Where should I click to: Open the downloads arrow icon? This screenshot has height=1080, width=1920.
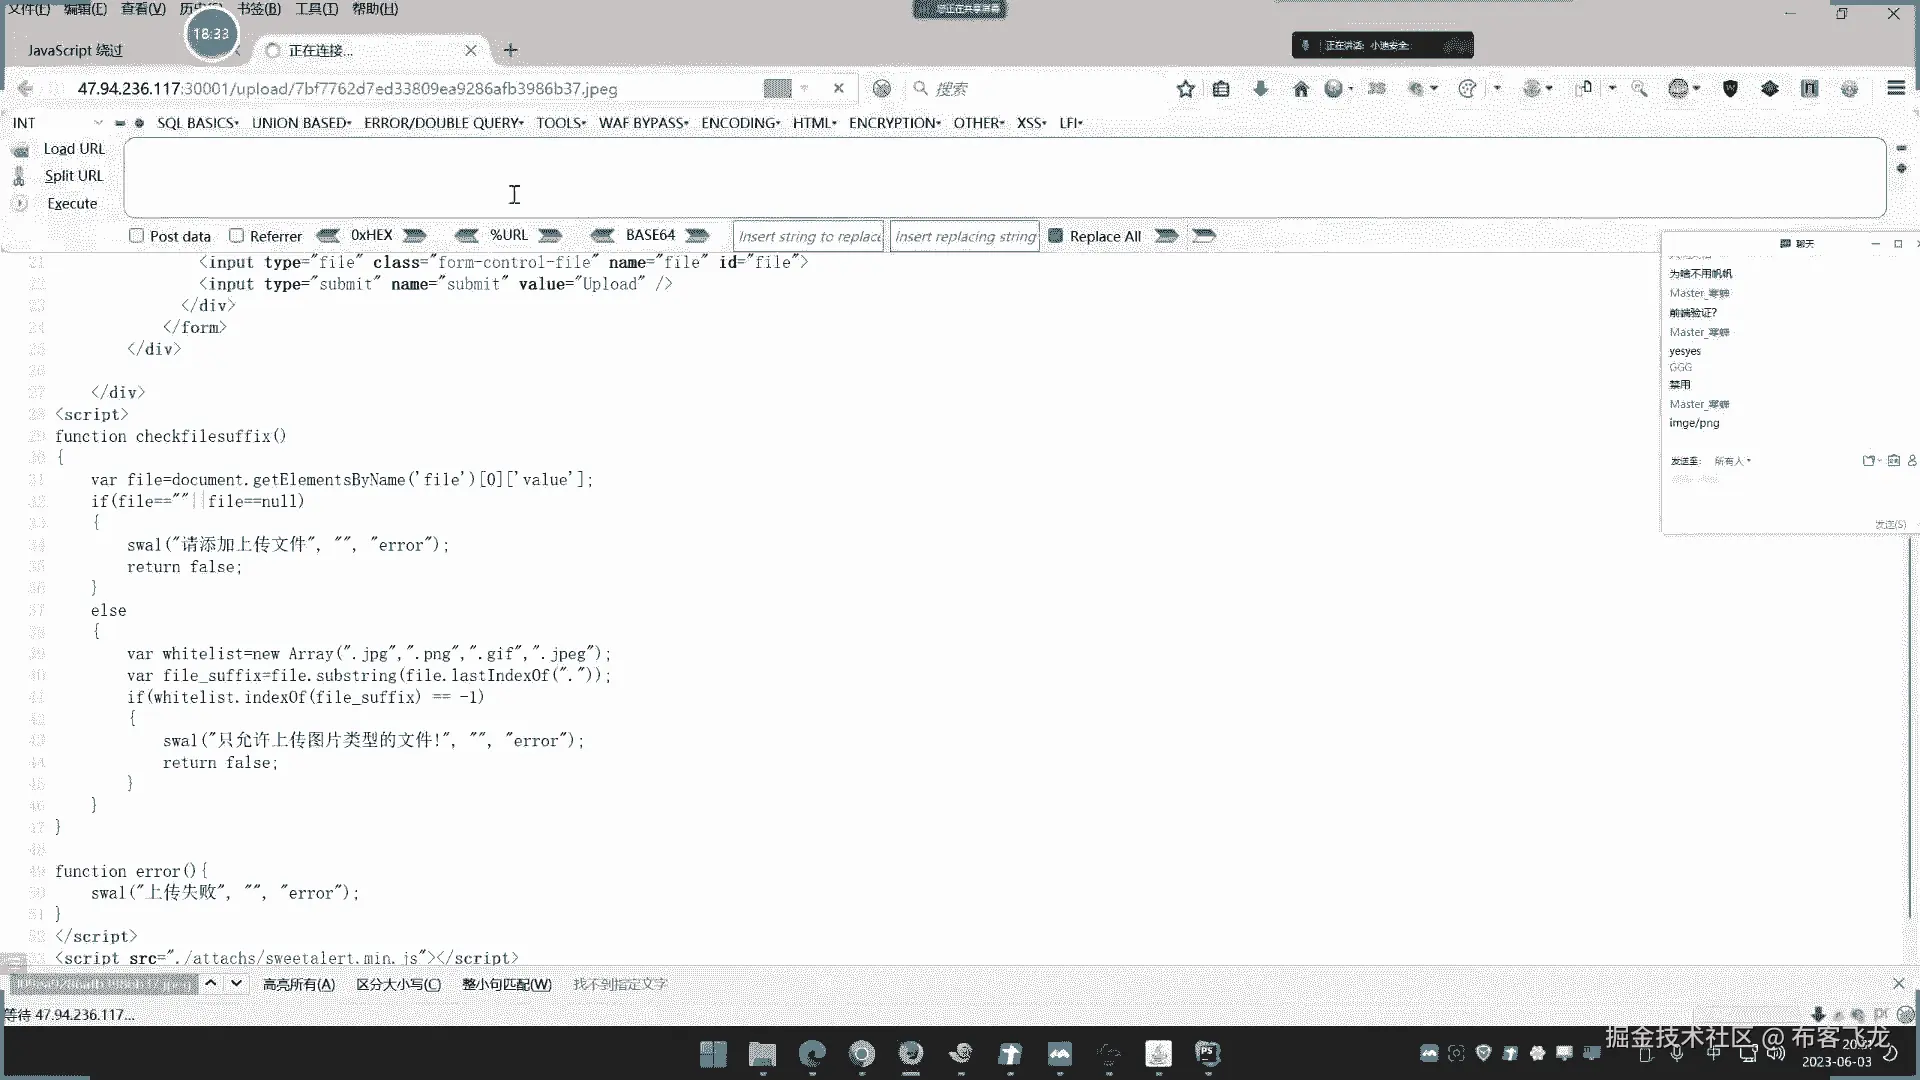(x=1260, y=89)
